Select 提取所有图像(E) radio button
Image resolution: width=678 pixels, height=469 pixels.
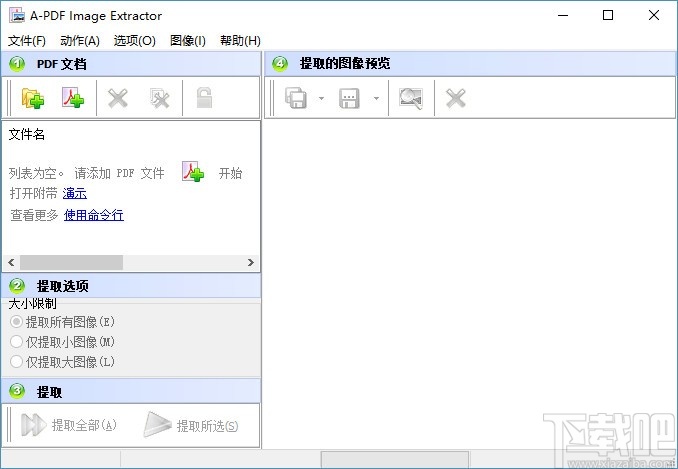click(x=16, y=322)
